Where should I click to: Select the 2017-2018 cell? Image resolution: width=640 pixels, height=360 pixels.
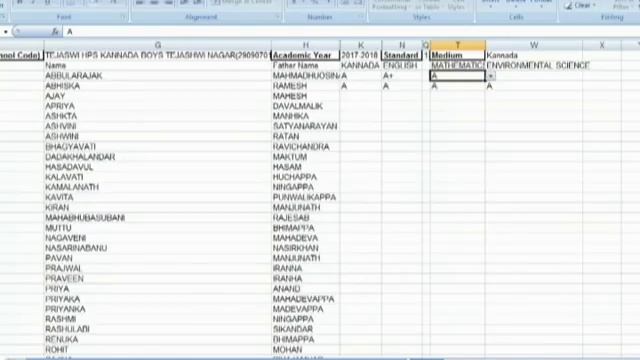(x=361, y=55)
